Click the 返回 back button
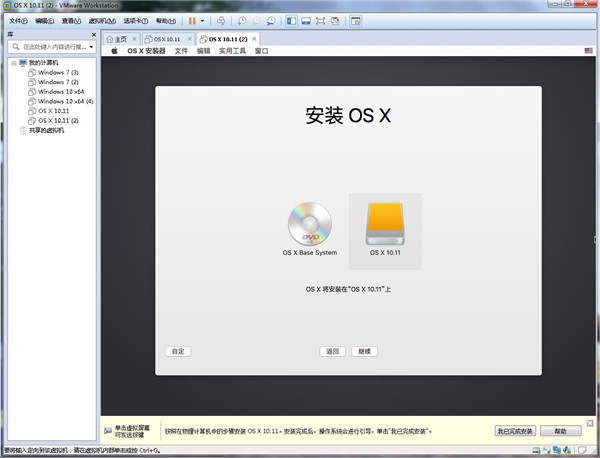 (x=333, y=351)
